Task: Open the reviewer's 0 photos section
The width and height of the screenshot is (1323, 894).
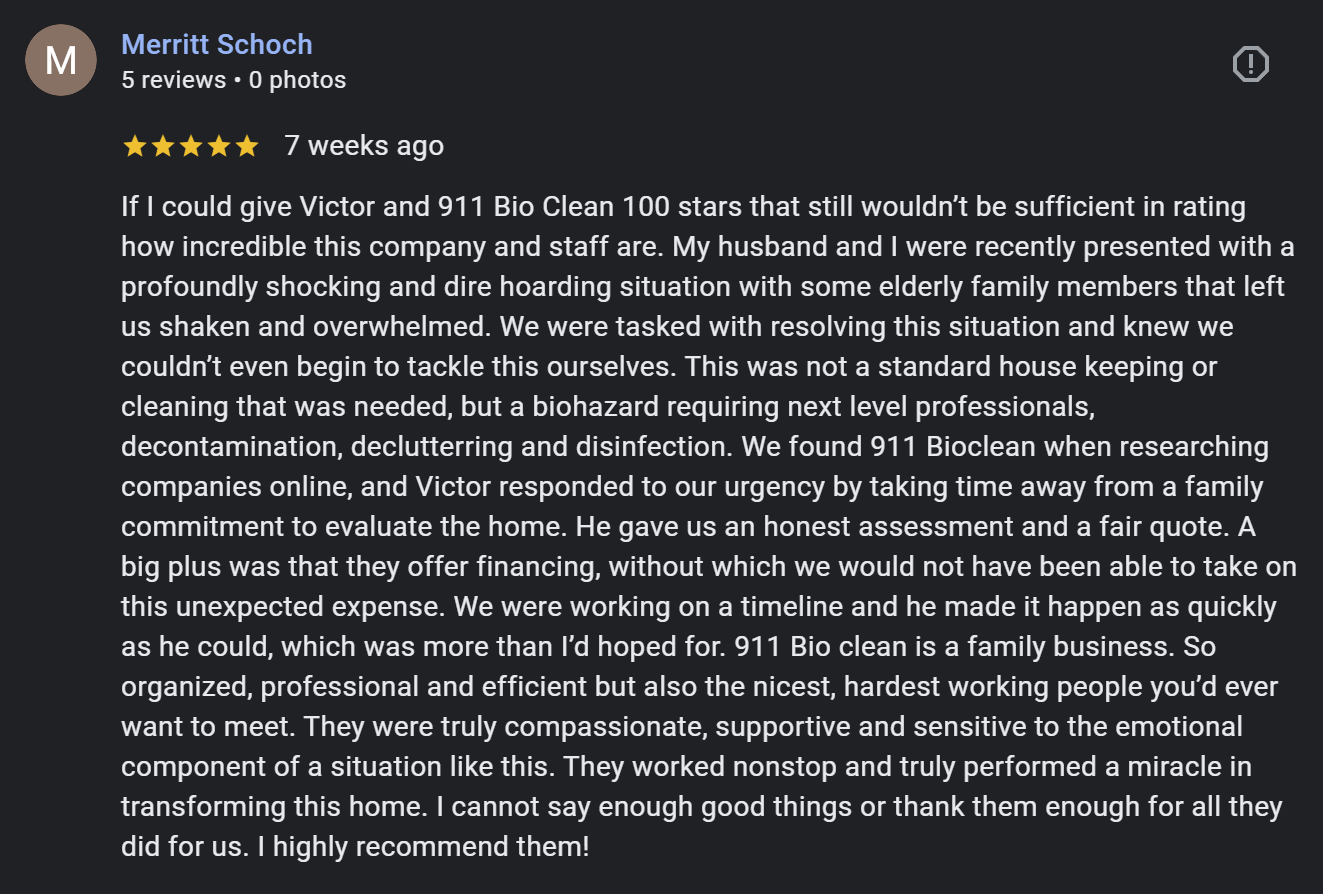Action: [296, 80]
